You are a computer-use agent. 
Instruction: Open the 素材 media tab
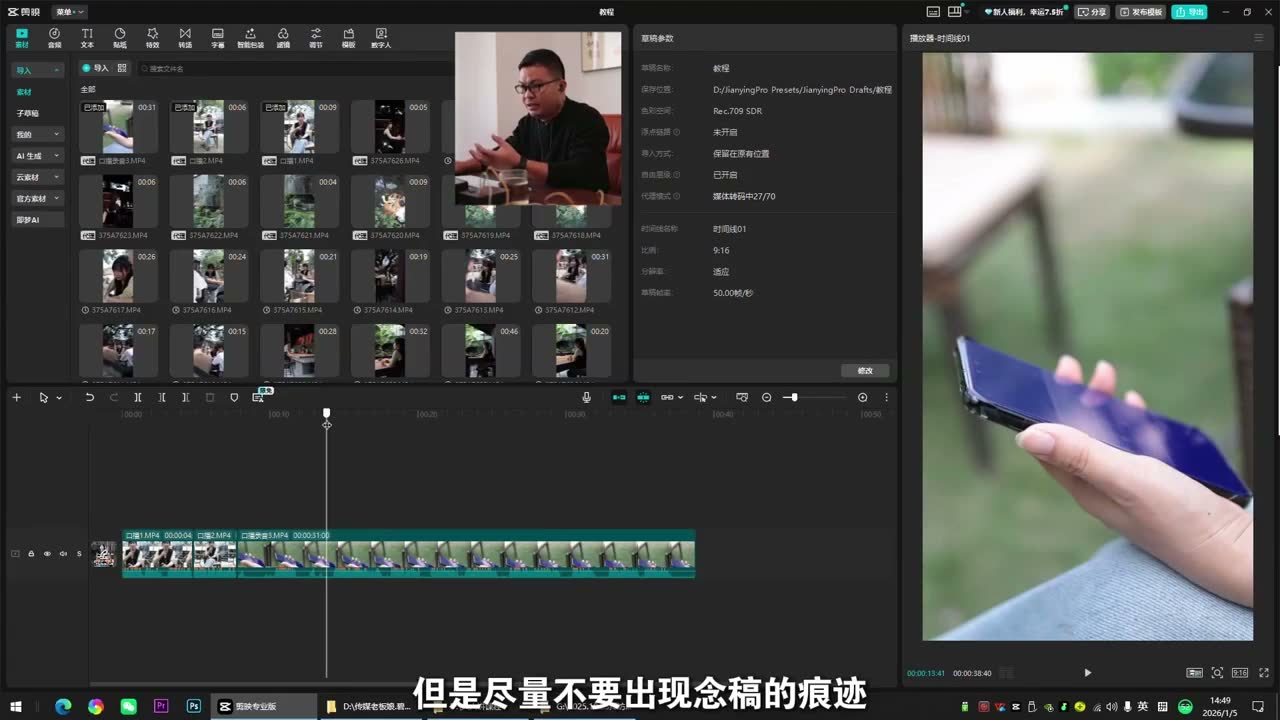[22, 38]
